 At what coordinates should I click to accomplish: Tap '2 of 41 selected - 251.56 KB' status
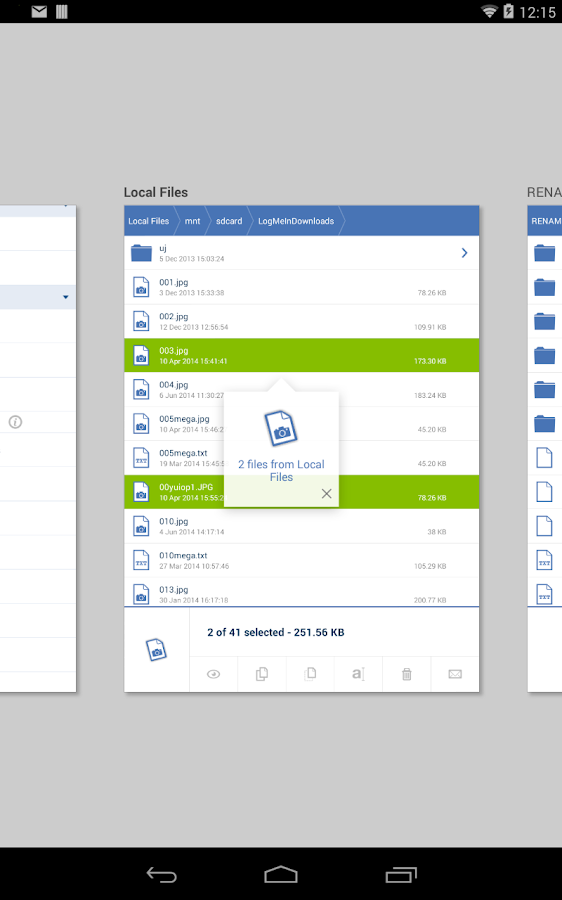pyautogui.click(x=276, y=632)
